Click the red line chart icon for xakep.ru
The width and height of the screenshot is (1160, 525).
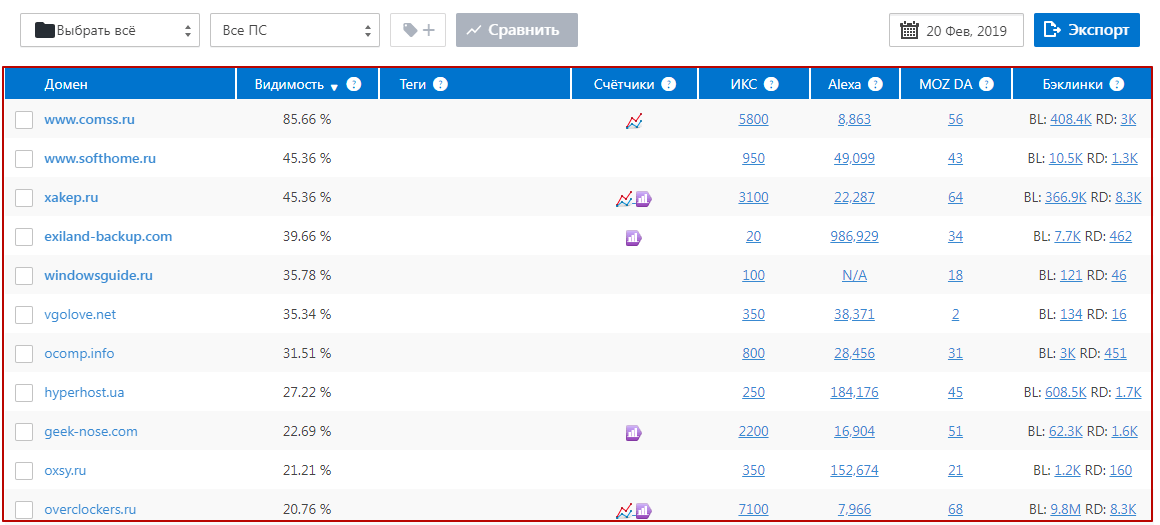[x=625, y=199]
